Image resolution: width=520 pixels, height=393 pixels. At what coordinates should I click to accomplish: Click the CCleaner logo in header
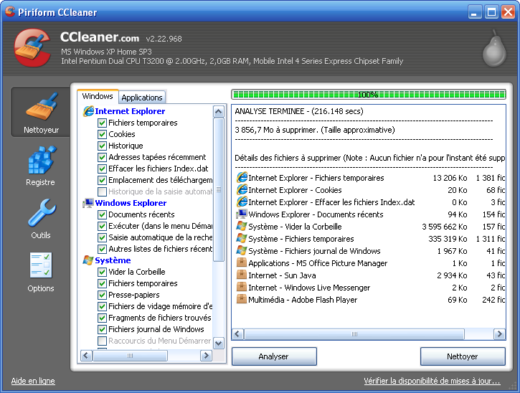[32, 48]
